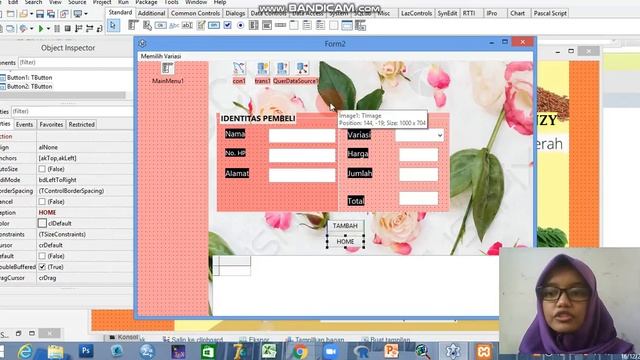Click the Save file toolbar icon
Viewport: 640px width, 360px height.
(40, 14)
